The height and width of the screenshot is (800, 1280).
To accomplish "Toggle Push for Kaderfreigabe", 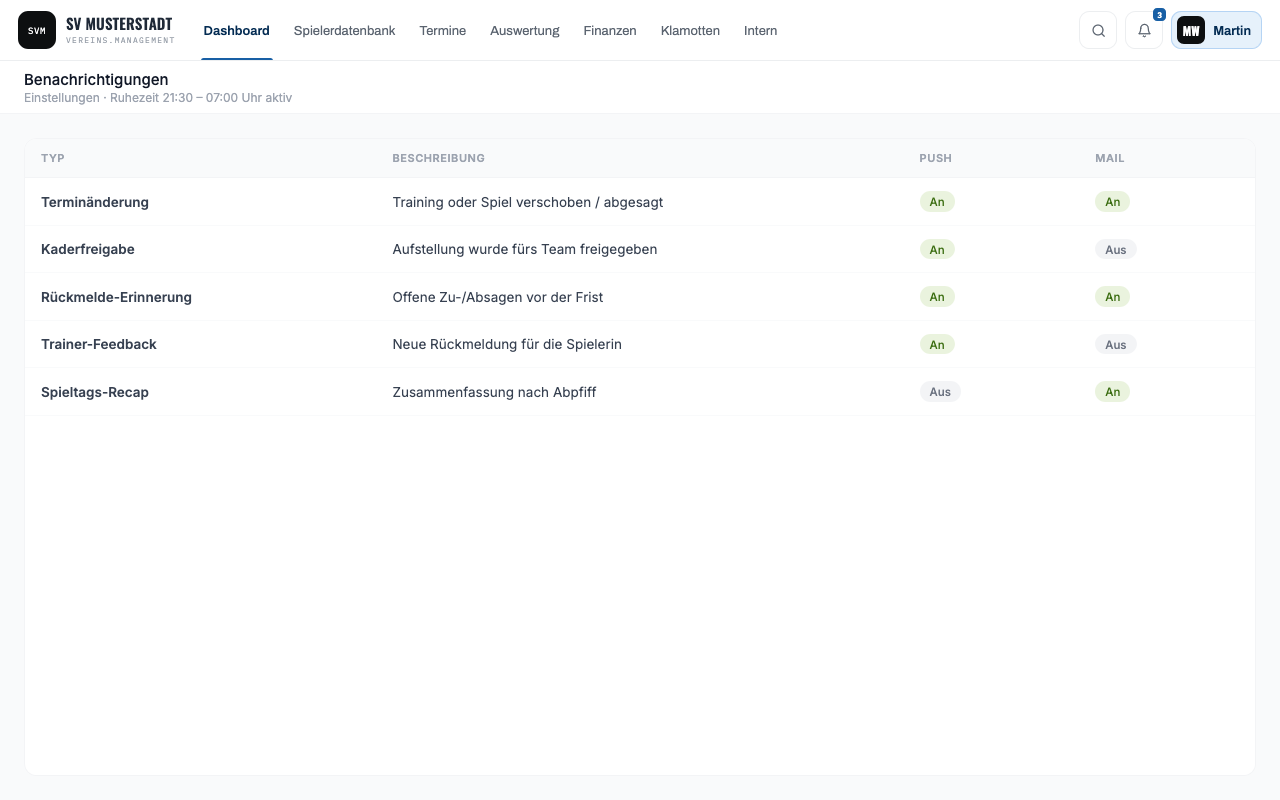I will coord(937,250).
